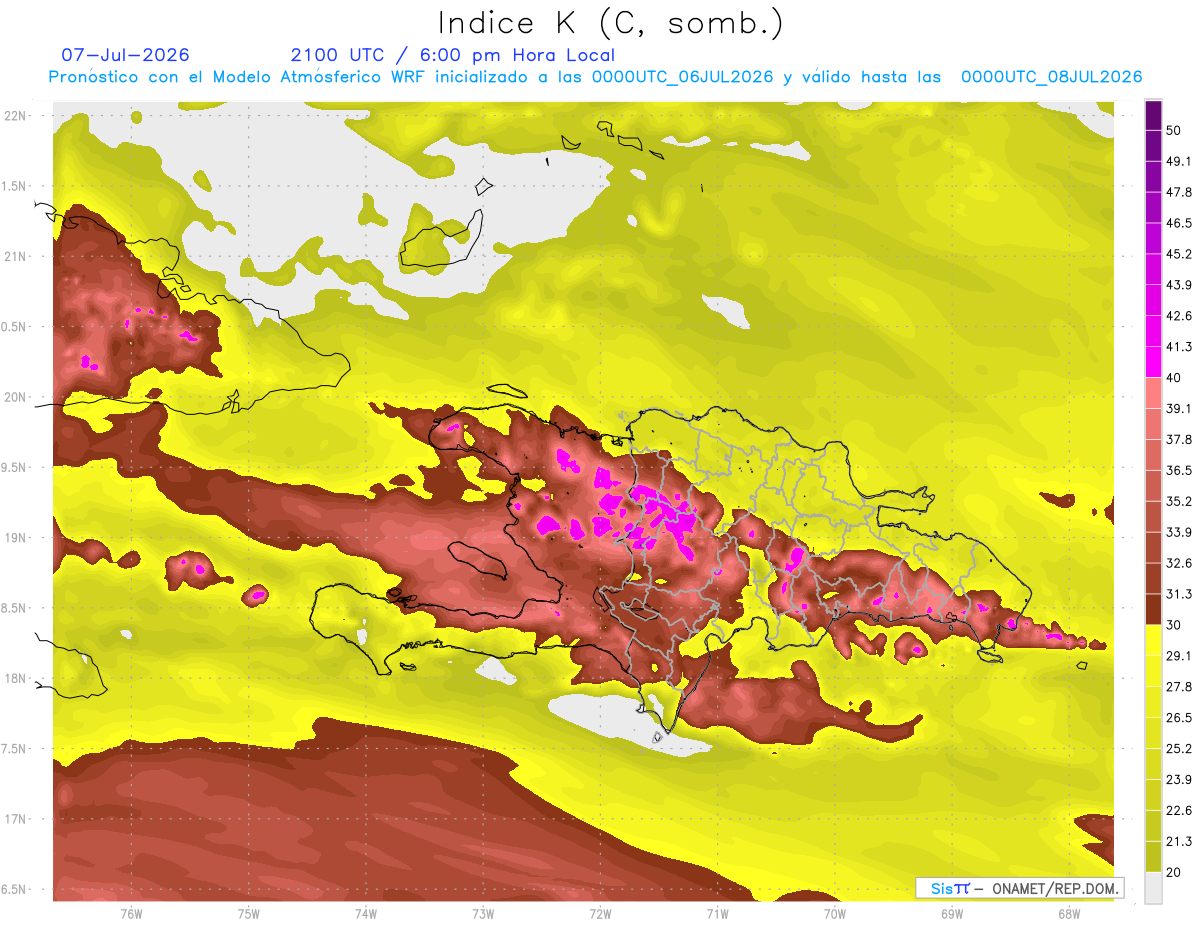Click the "25.2" value on the color scale

point(1179,748)
